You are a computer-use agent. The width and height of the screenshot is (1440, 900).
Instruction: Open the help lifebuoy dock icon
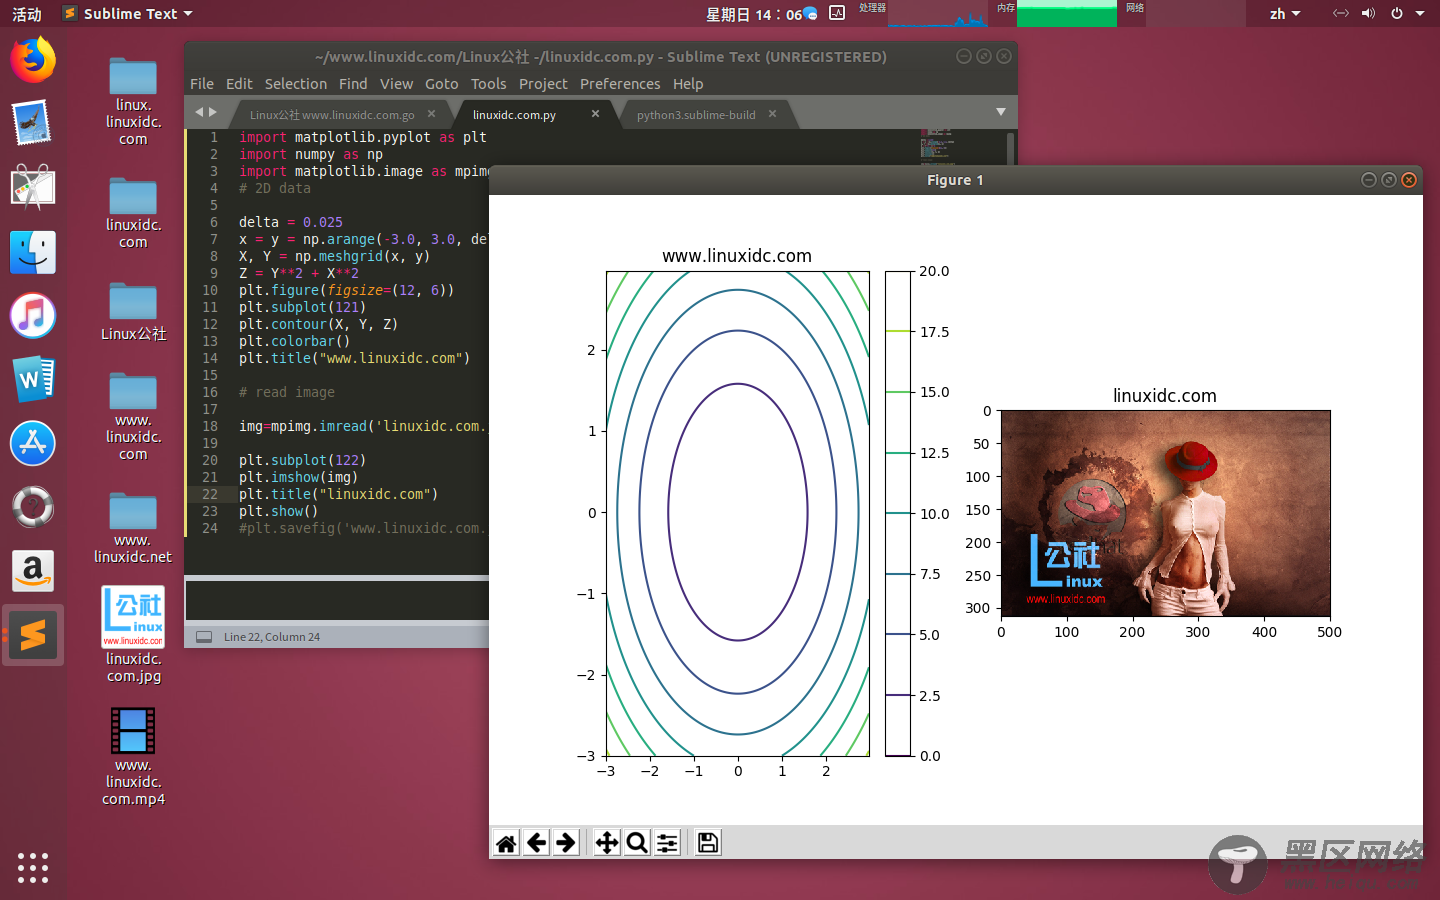33,507
